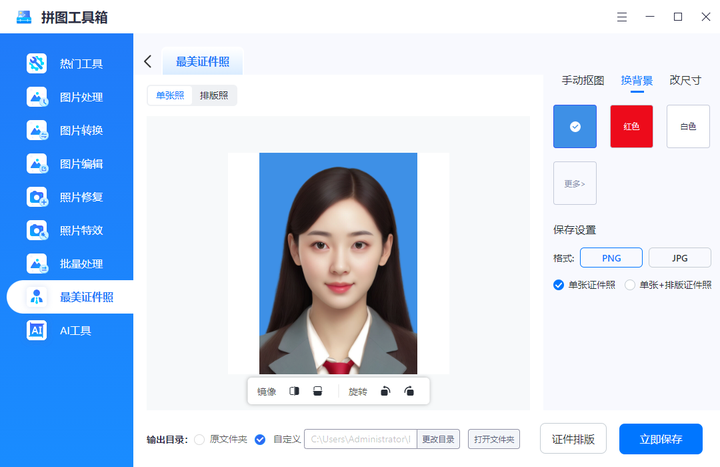This screenshot has height=467, width=720.
Task: Click the 镜像 label in toolbar
Action: coord(266,392)
